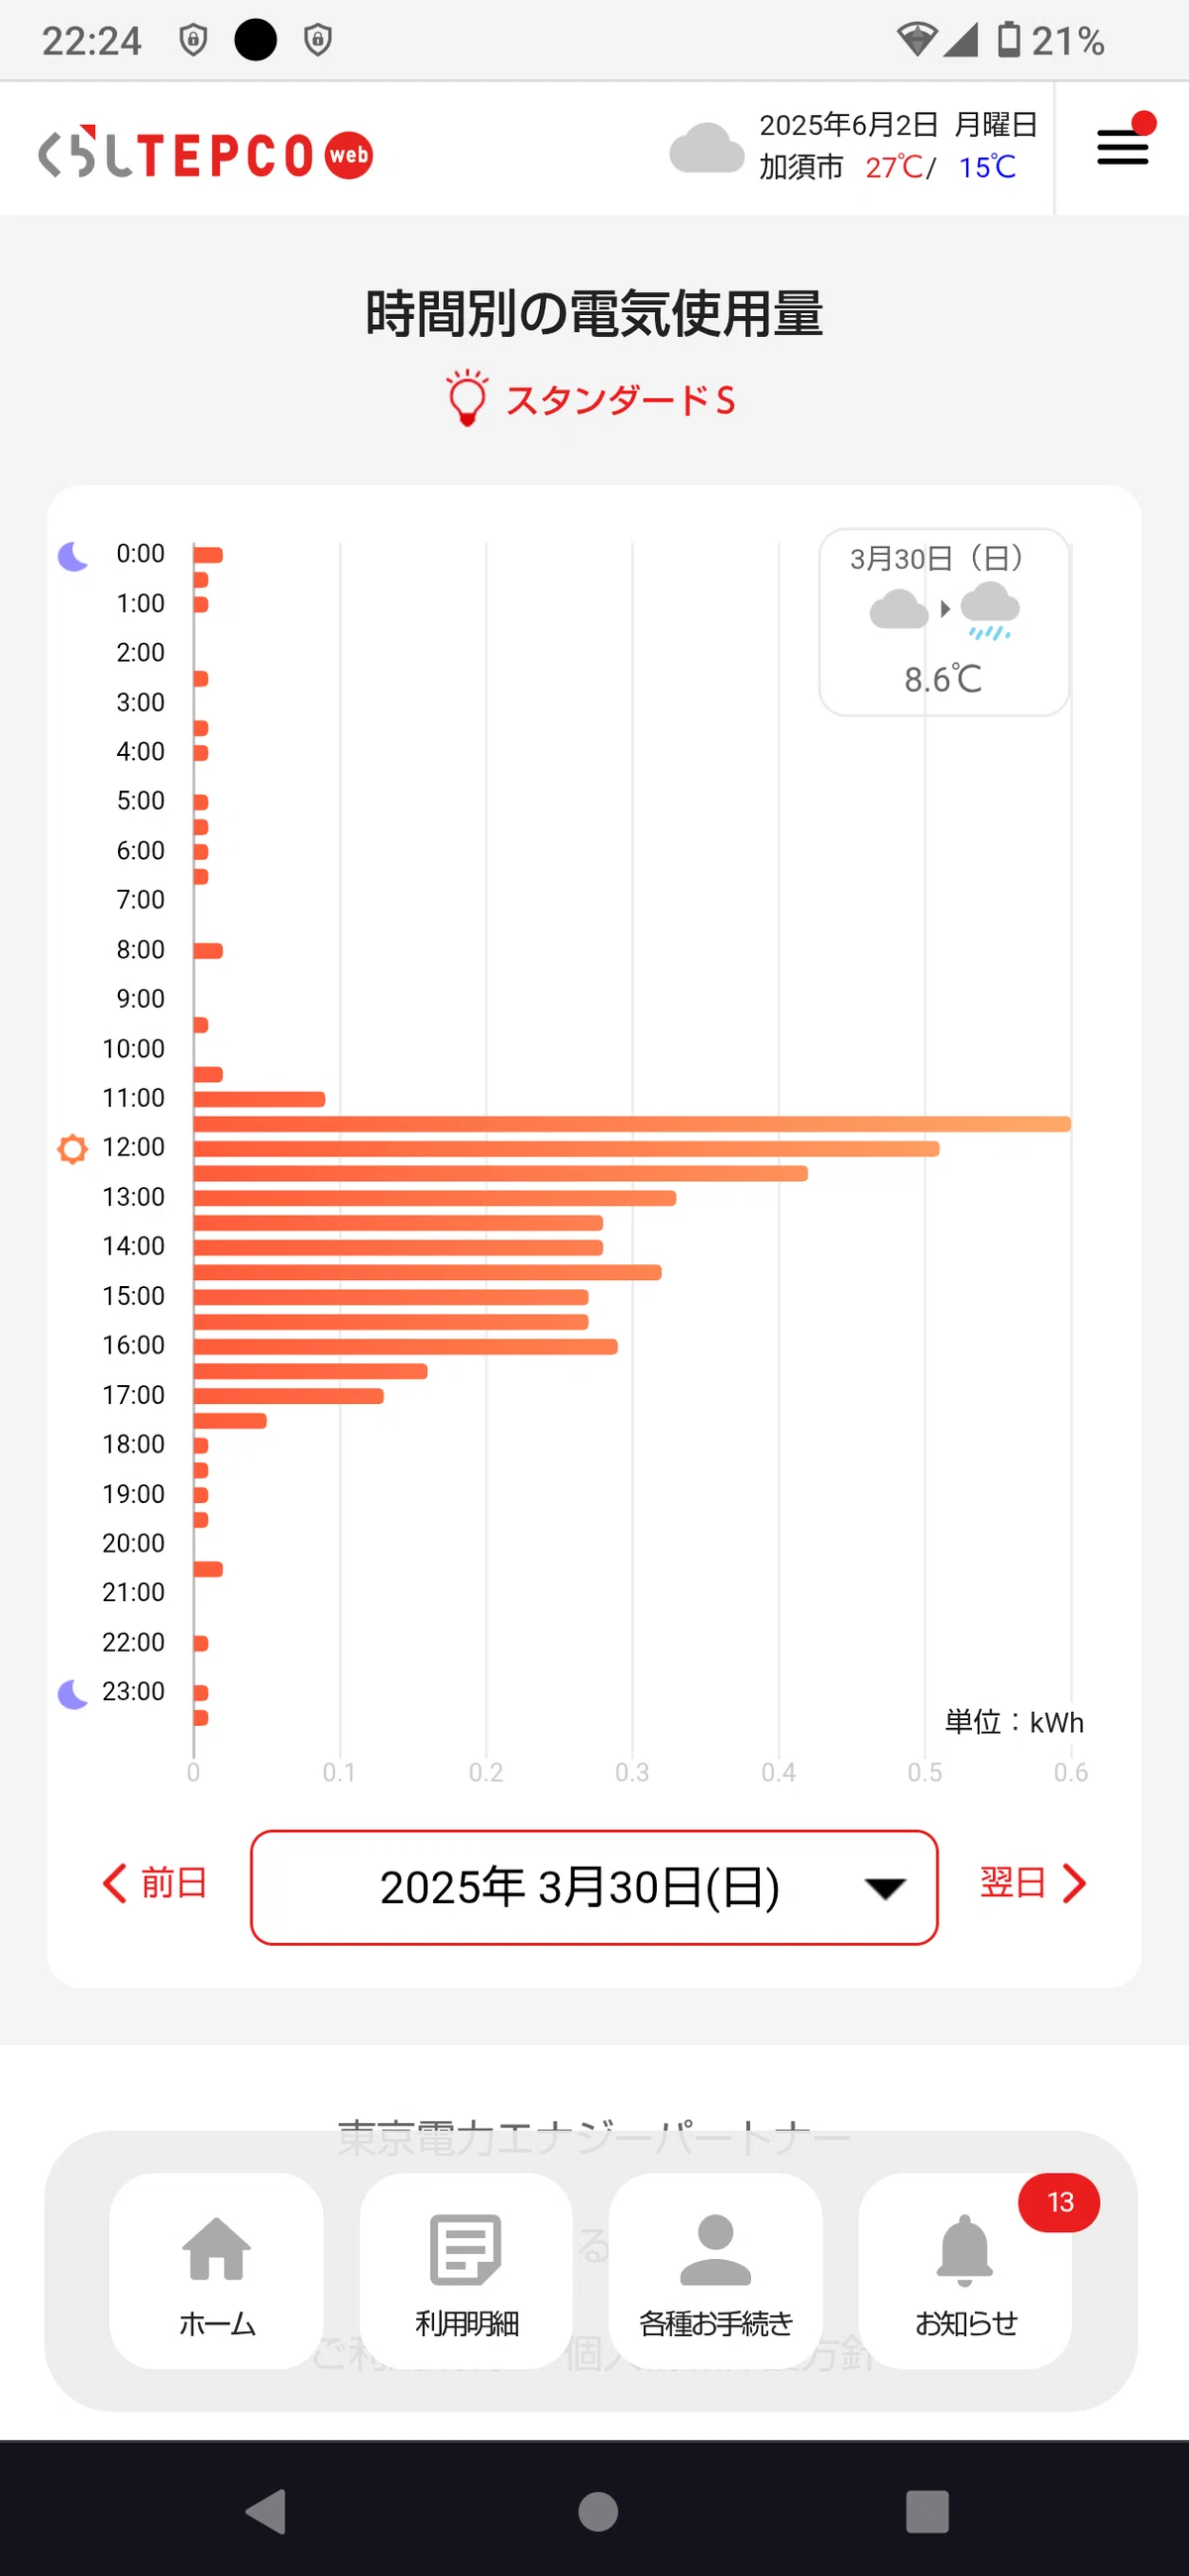Go to the next day 翌日
The width and height of the screenshot is (1189, 2576).
[1033, 1883]
